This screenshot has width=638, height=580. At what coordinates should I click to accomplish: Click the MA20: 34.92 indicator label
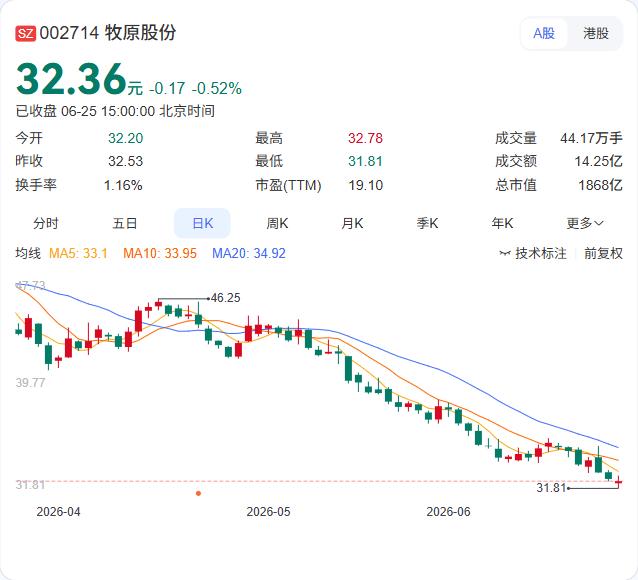[x=249, y=253]
